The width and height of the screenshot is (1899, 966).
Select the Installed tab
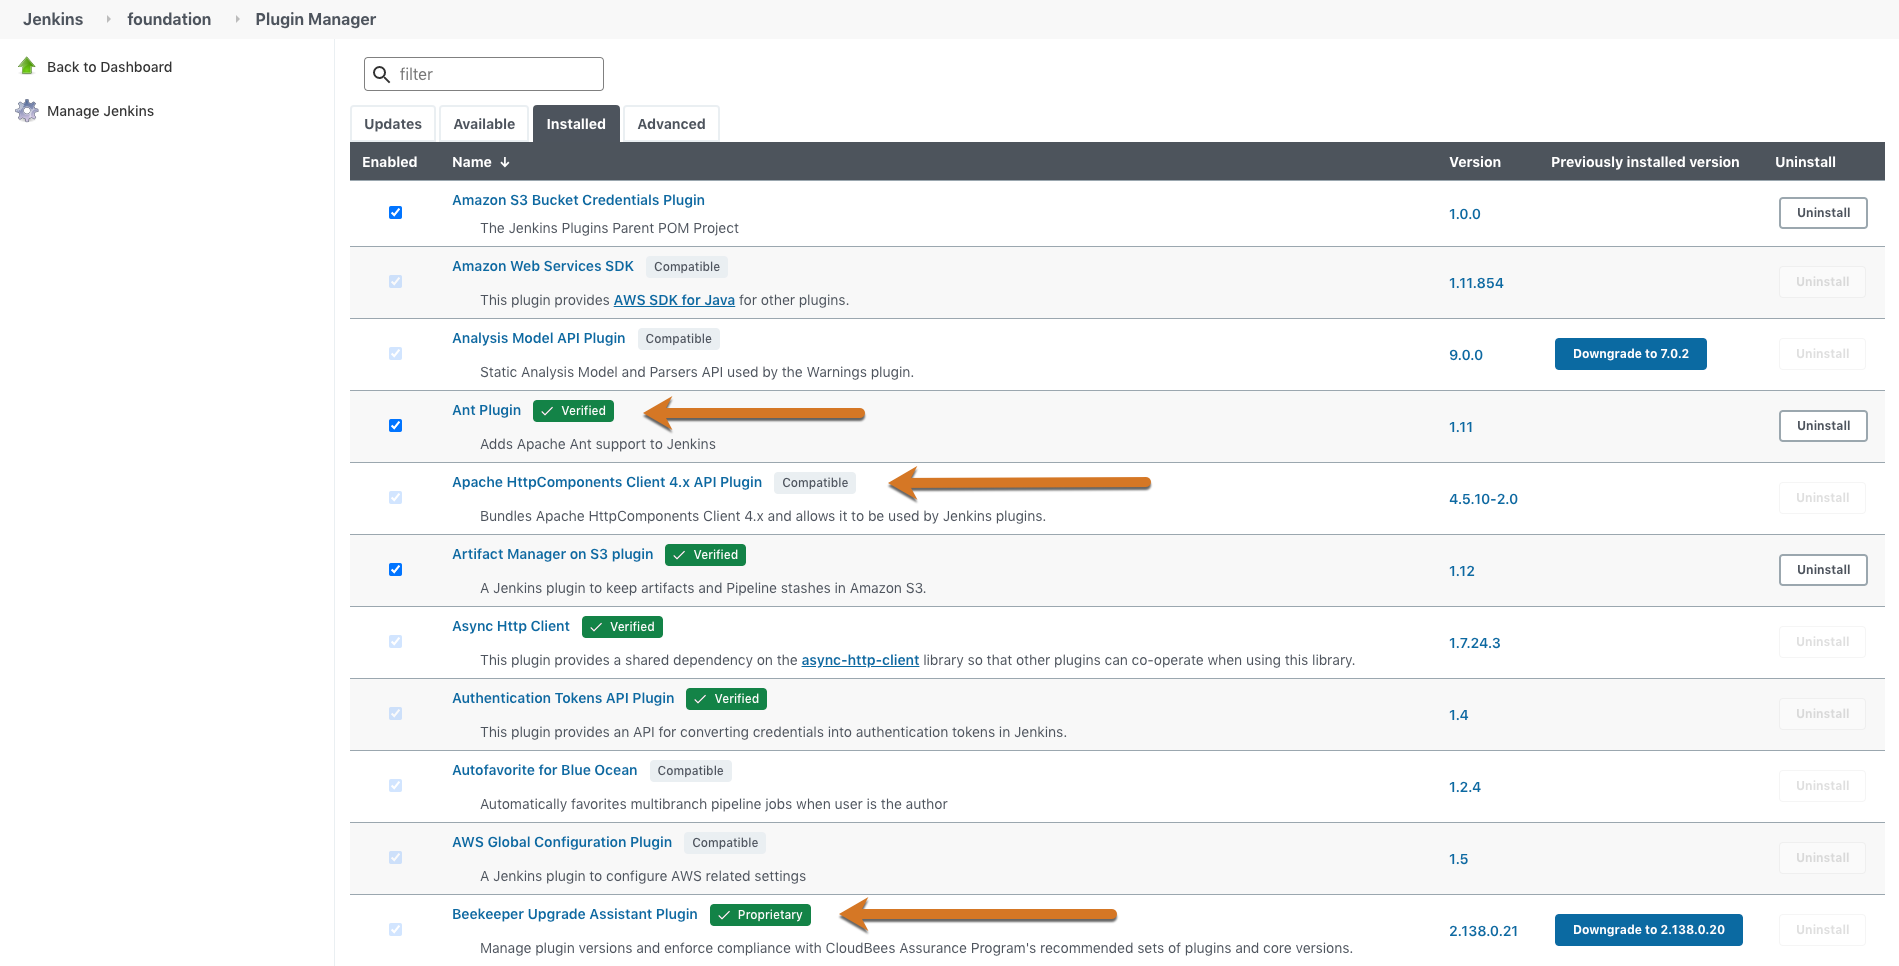pyautogui.click(x=576, y=124)
